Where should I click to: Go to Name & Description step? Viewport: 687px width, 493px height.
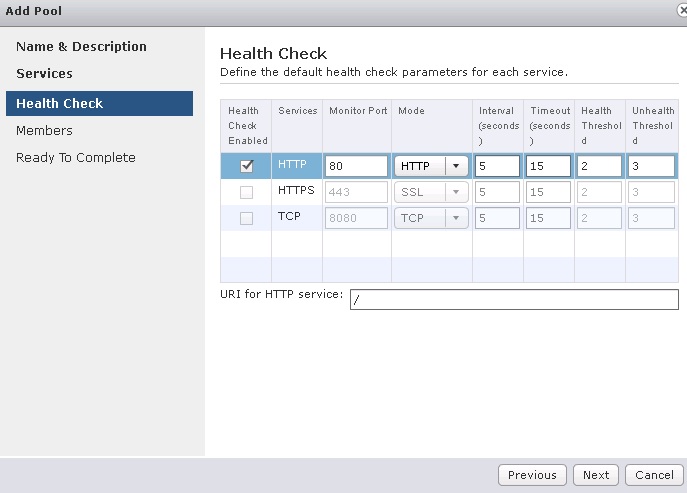coord(81,47)
